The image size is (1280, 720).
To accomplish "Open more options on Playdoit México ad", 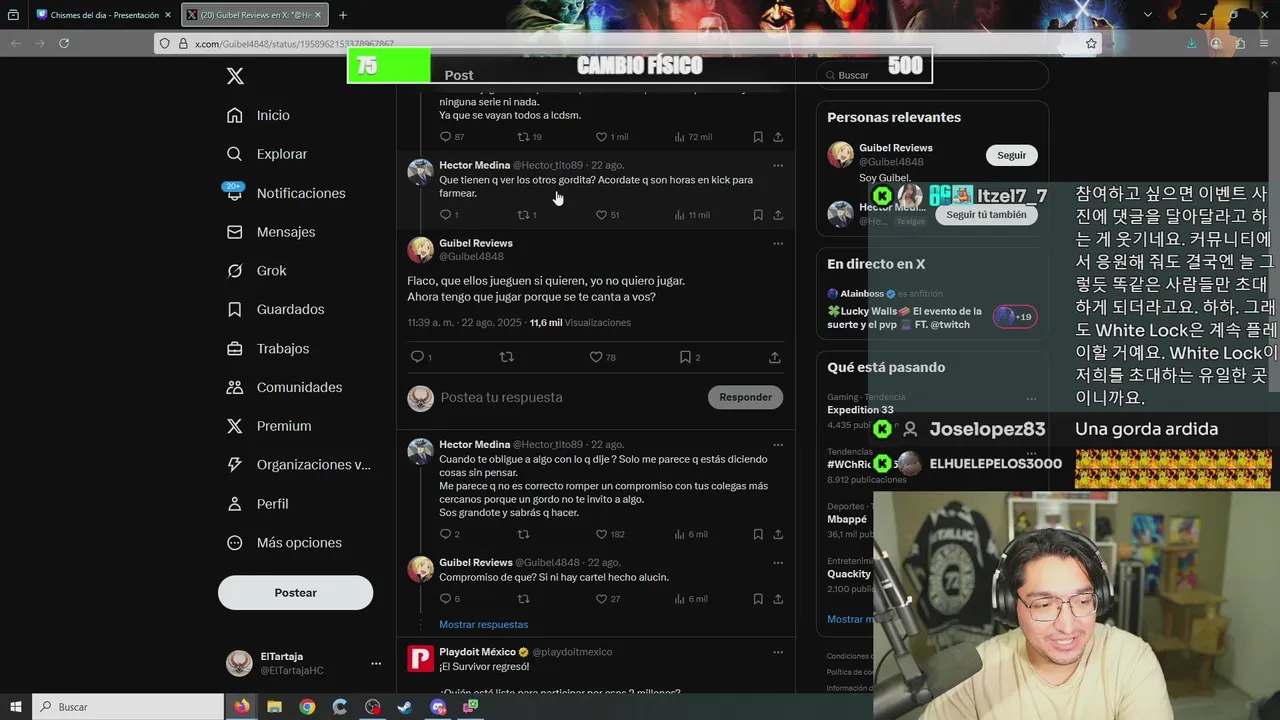I will [x=778, y=652].
